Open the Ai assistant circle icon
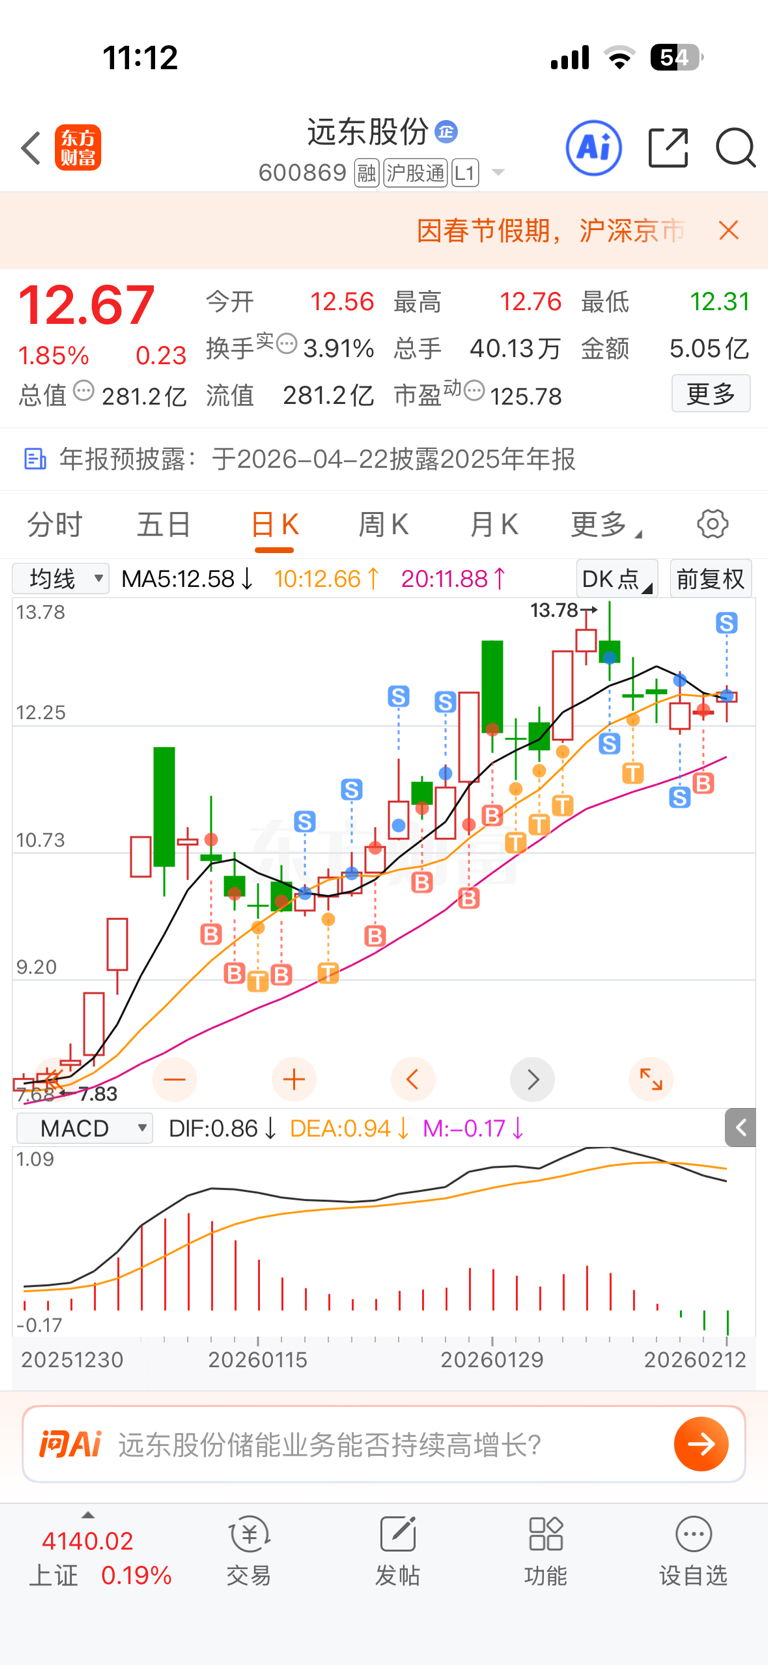Screen dimensions: 769x1665 (x=594, y=148)
